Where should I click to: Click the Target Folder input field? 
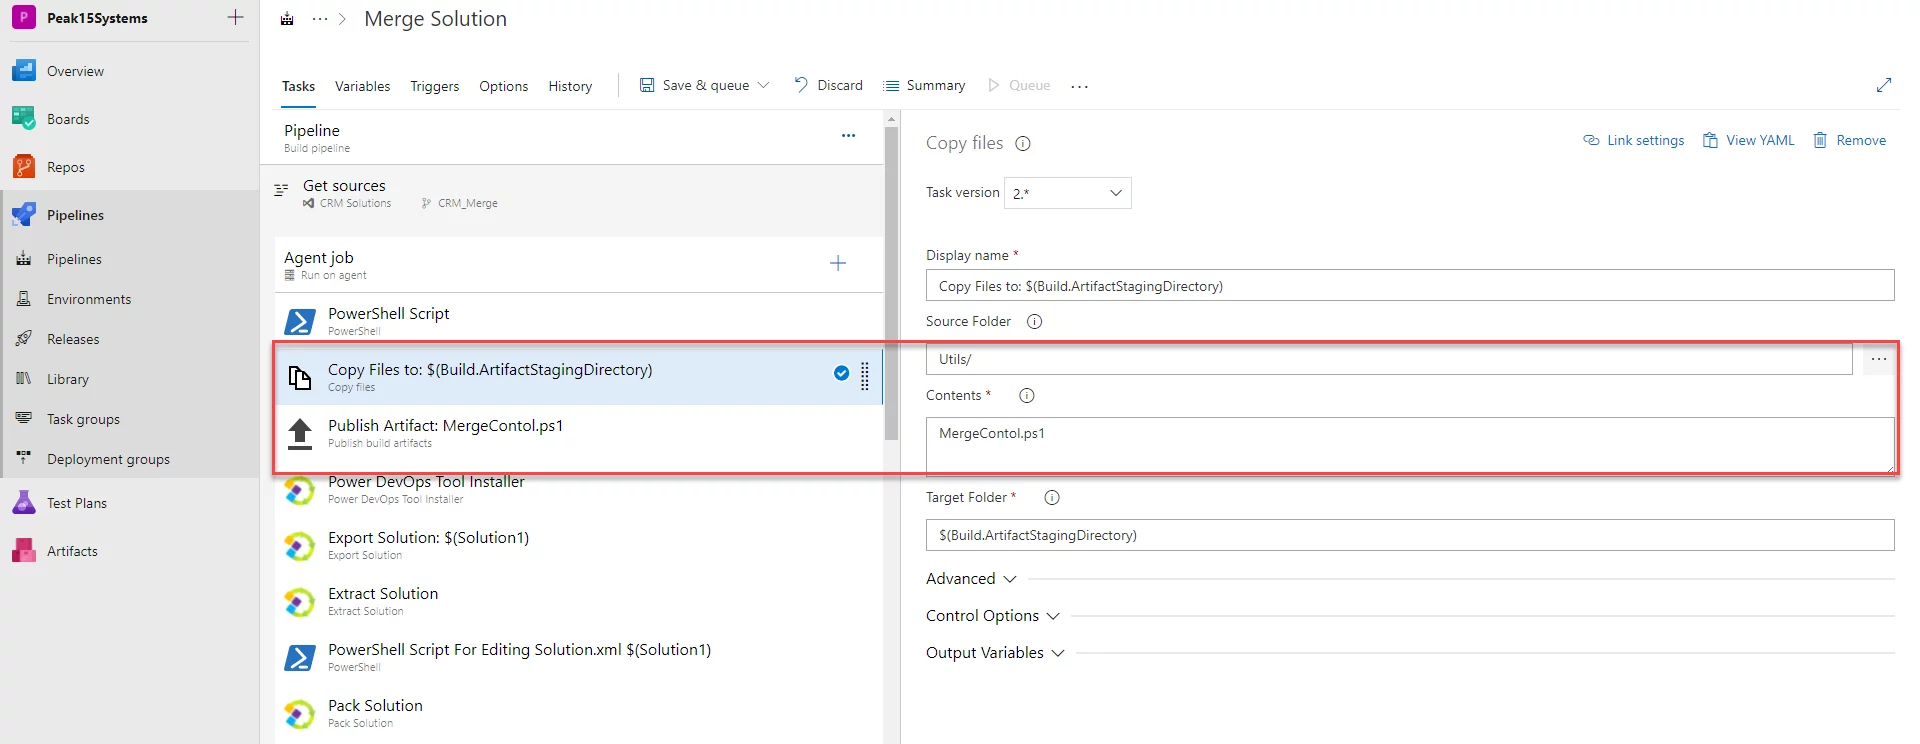tap(1410, 535)
